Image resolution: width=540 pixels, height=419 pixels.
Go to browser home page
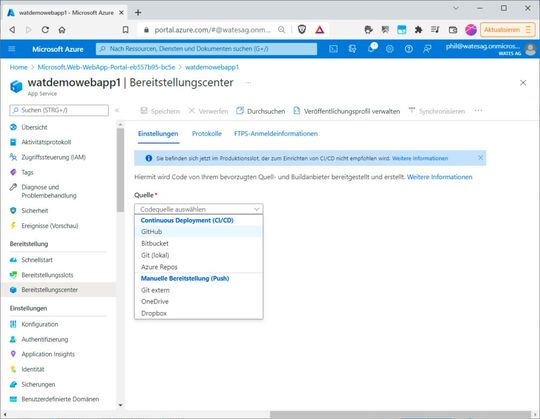(x=62, y=30)
